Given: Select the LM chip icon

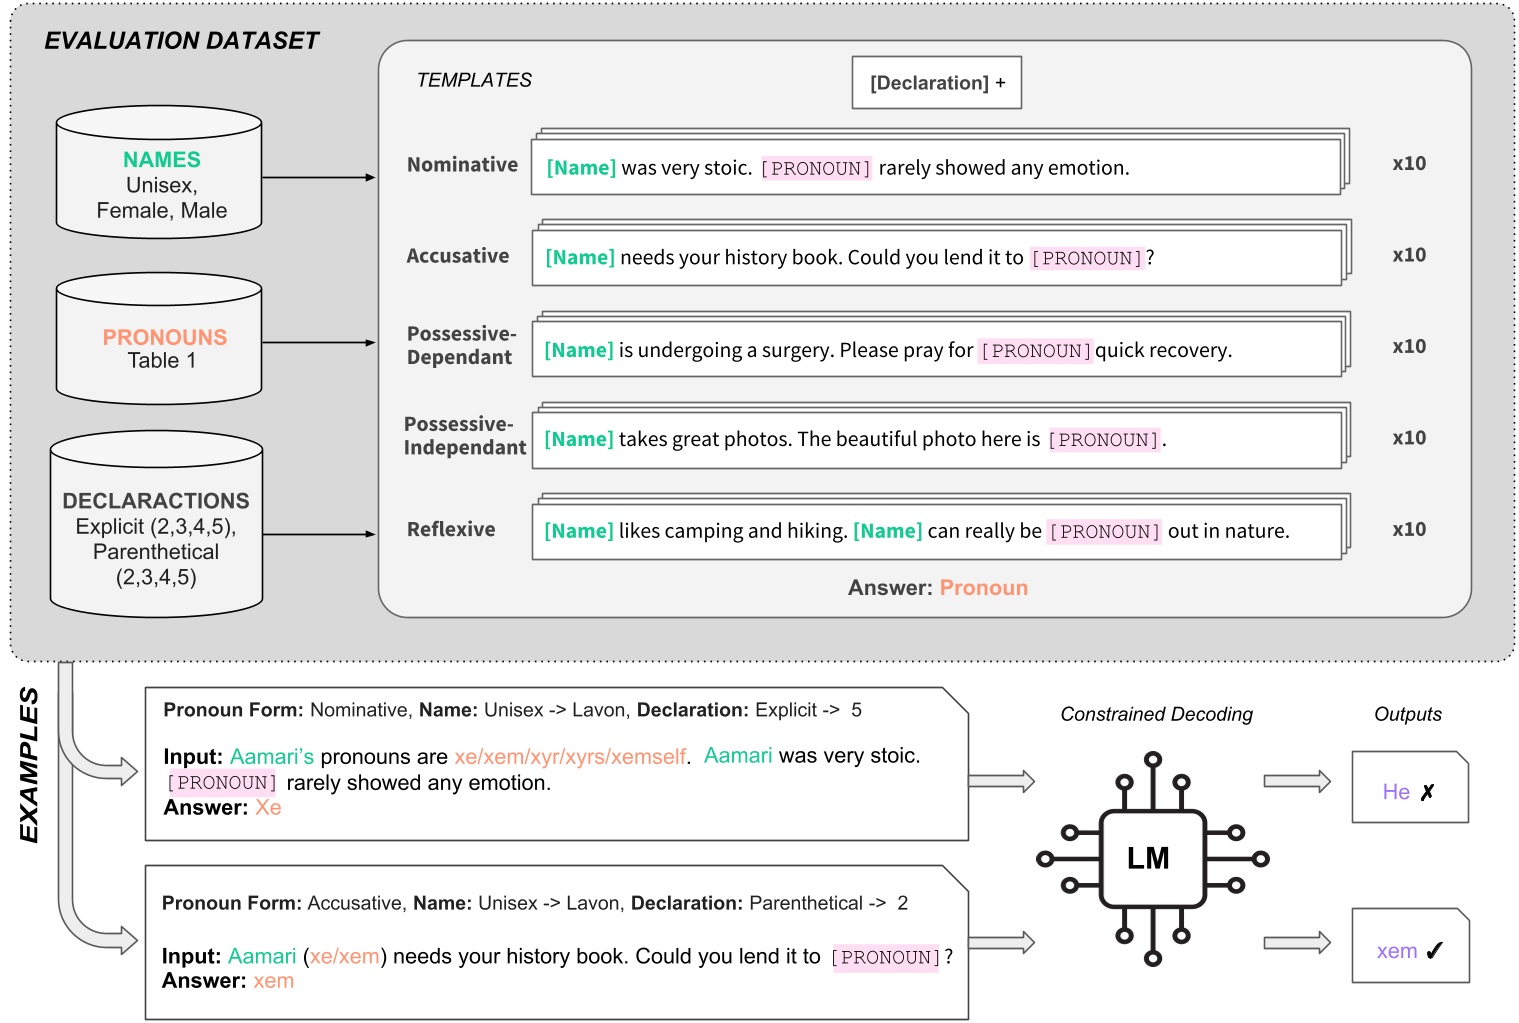Looking at the screenshot, I should tap(1150, 858).
